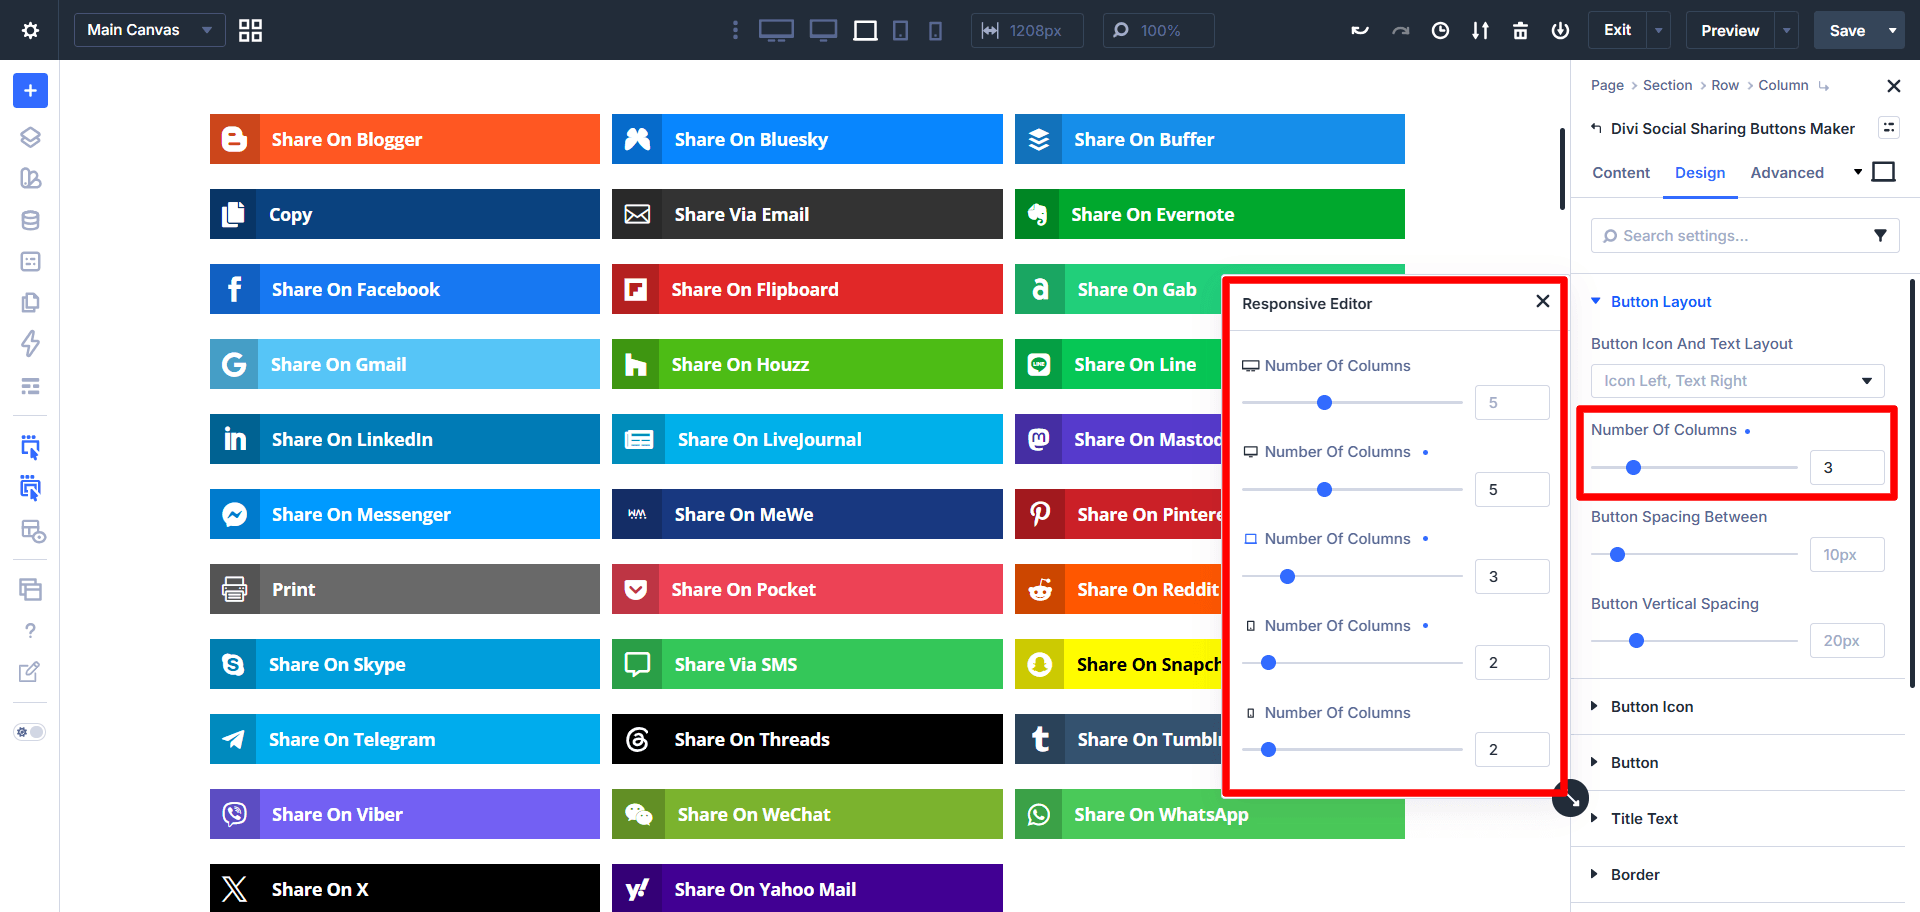Click the Exit button
This screenshot has width=1920, height=912.
pyautogui.click(x=1617, y=30)
